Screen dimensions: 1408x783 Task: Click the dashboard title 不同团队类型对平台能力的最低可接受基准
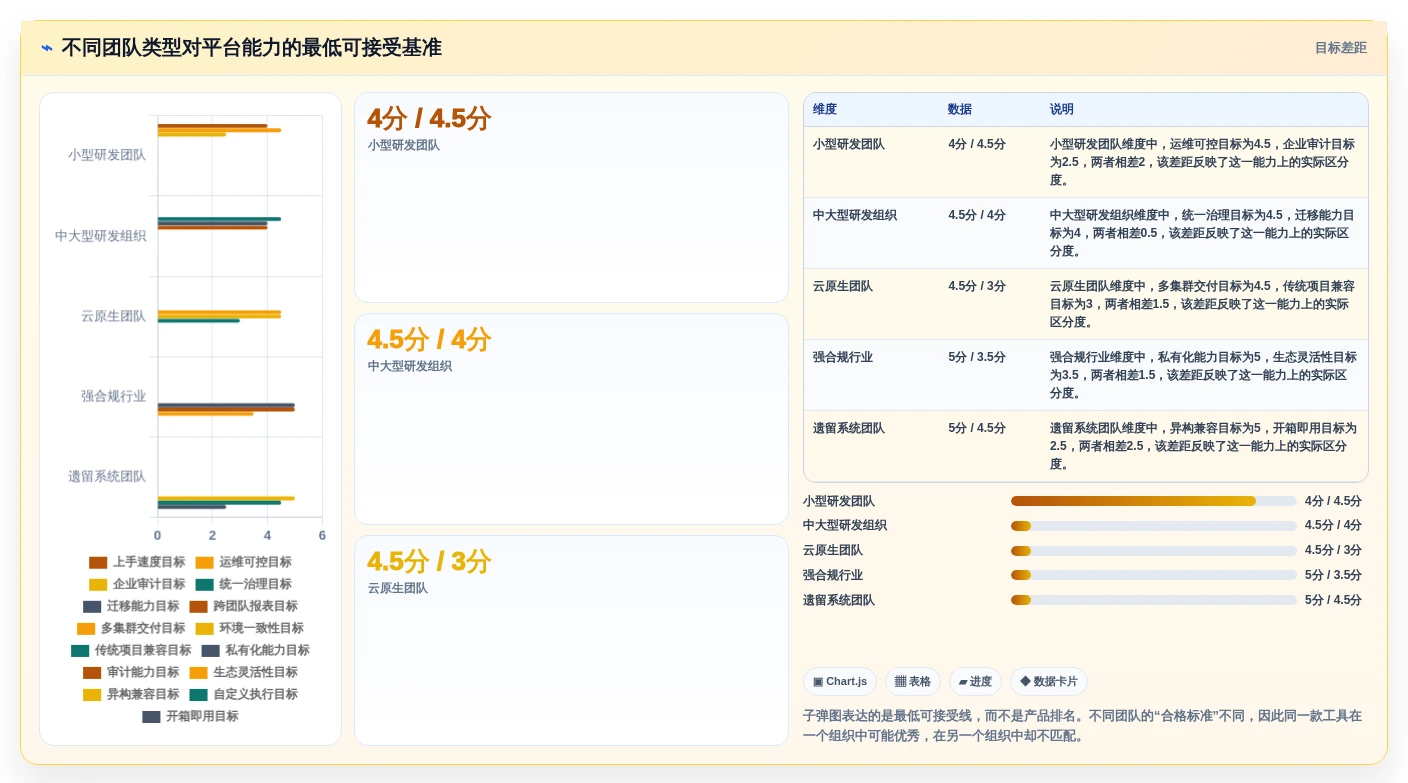click(x=251, y=48)
